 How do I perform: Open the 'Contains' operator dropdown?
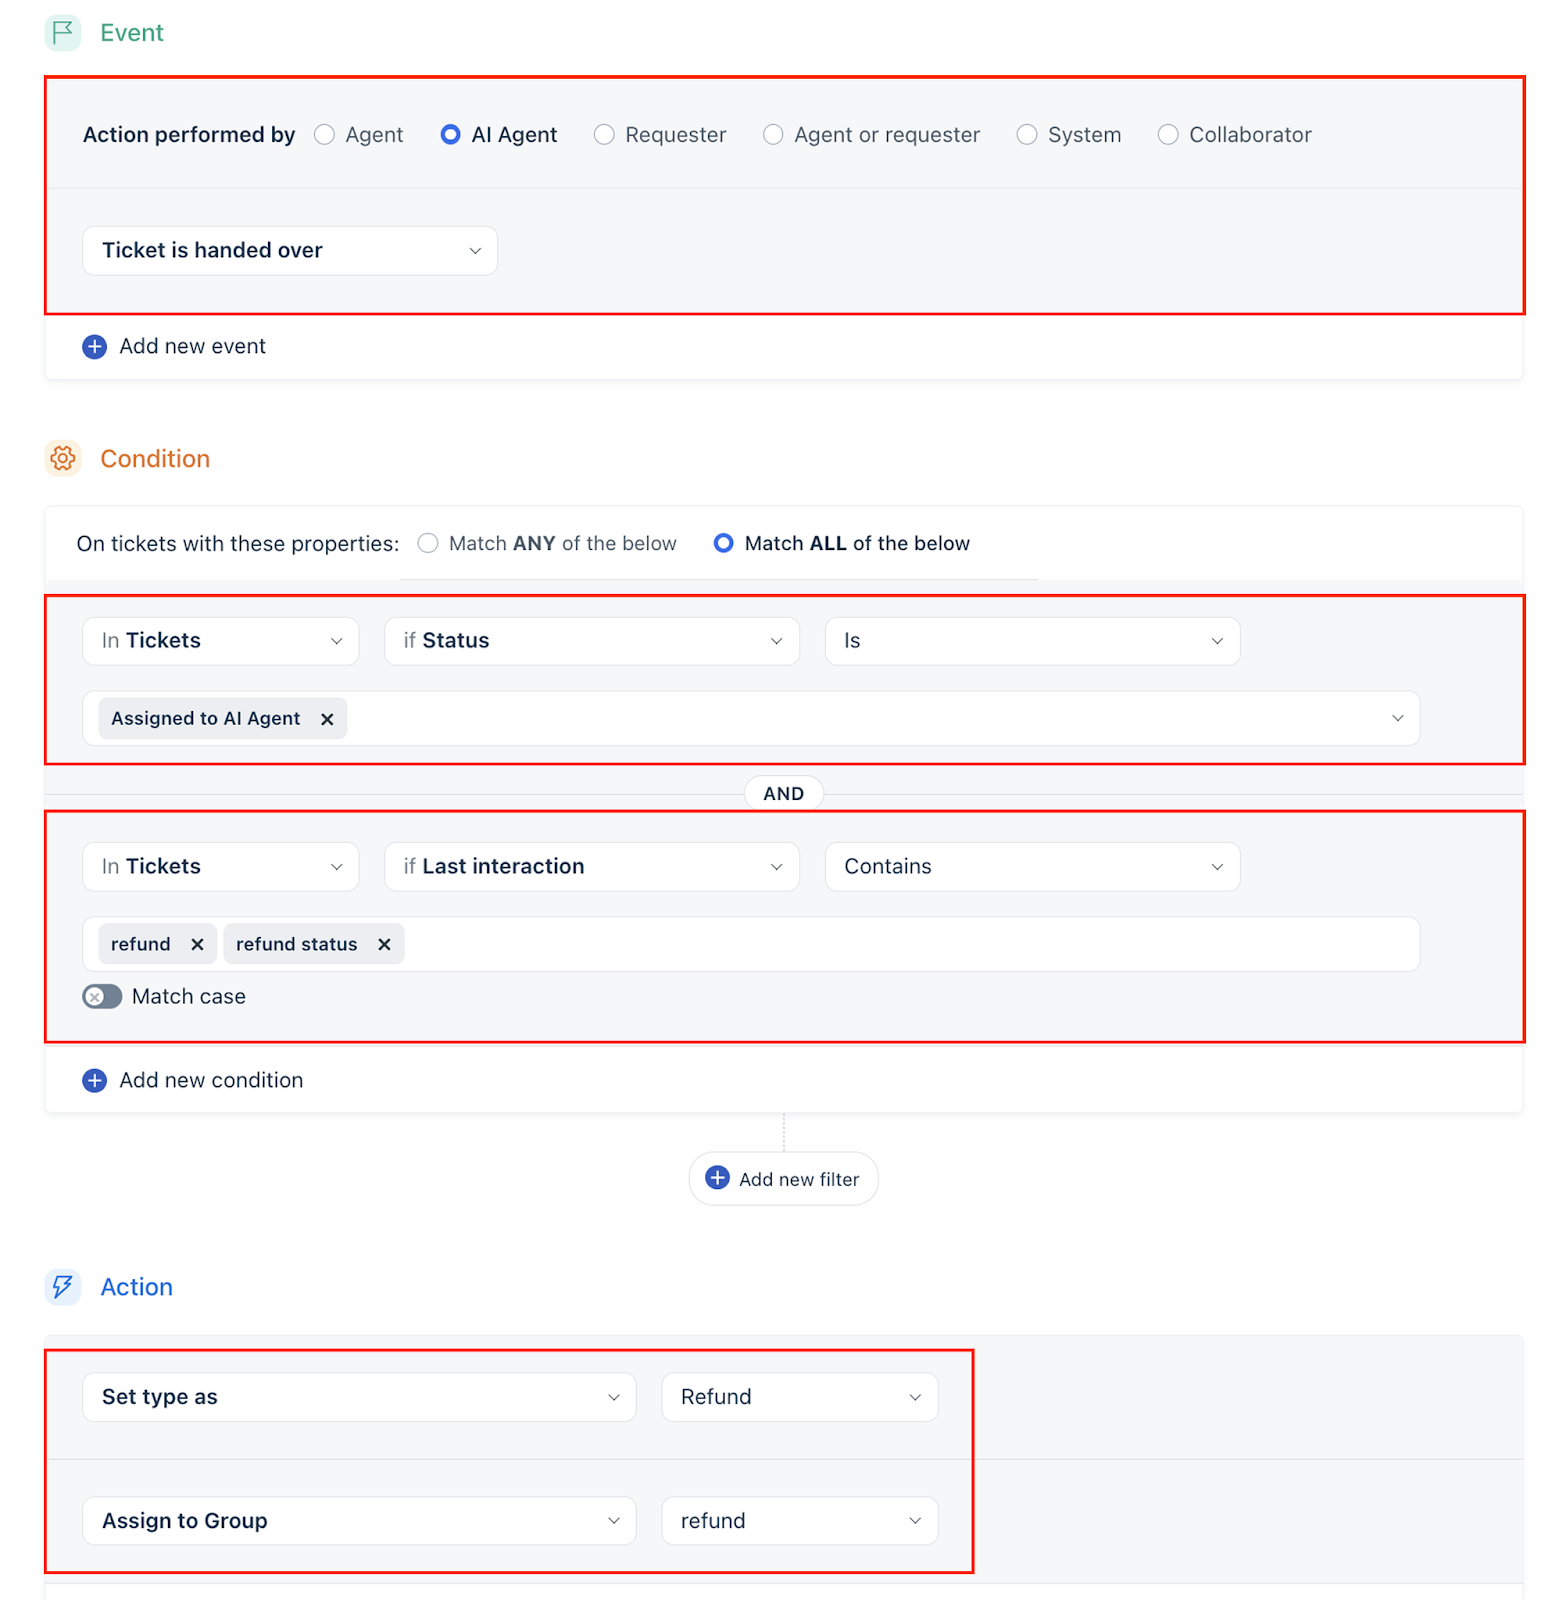coord(1032,867)
